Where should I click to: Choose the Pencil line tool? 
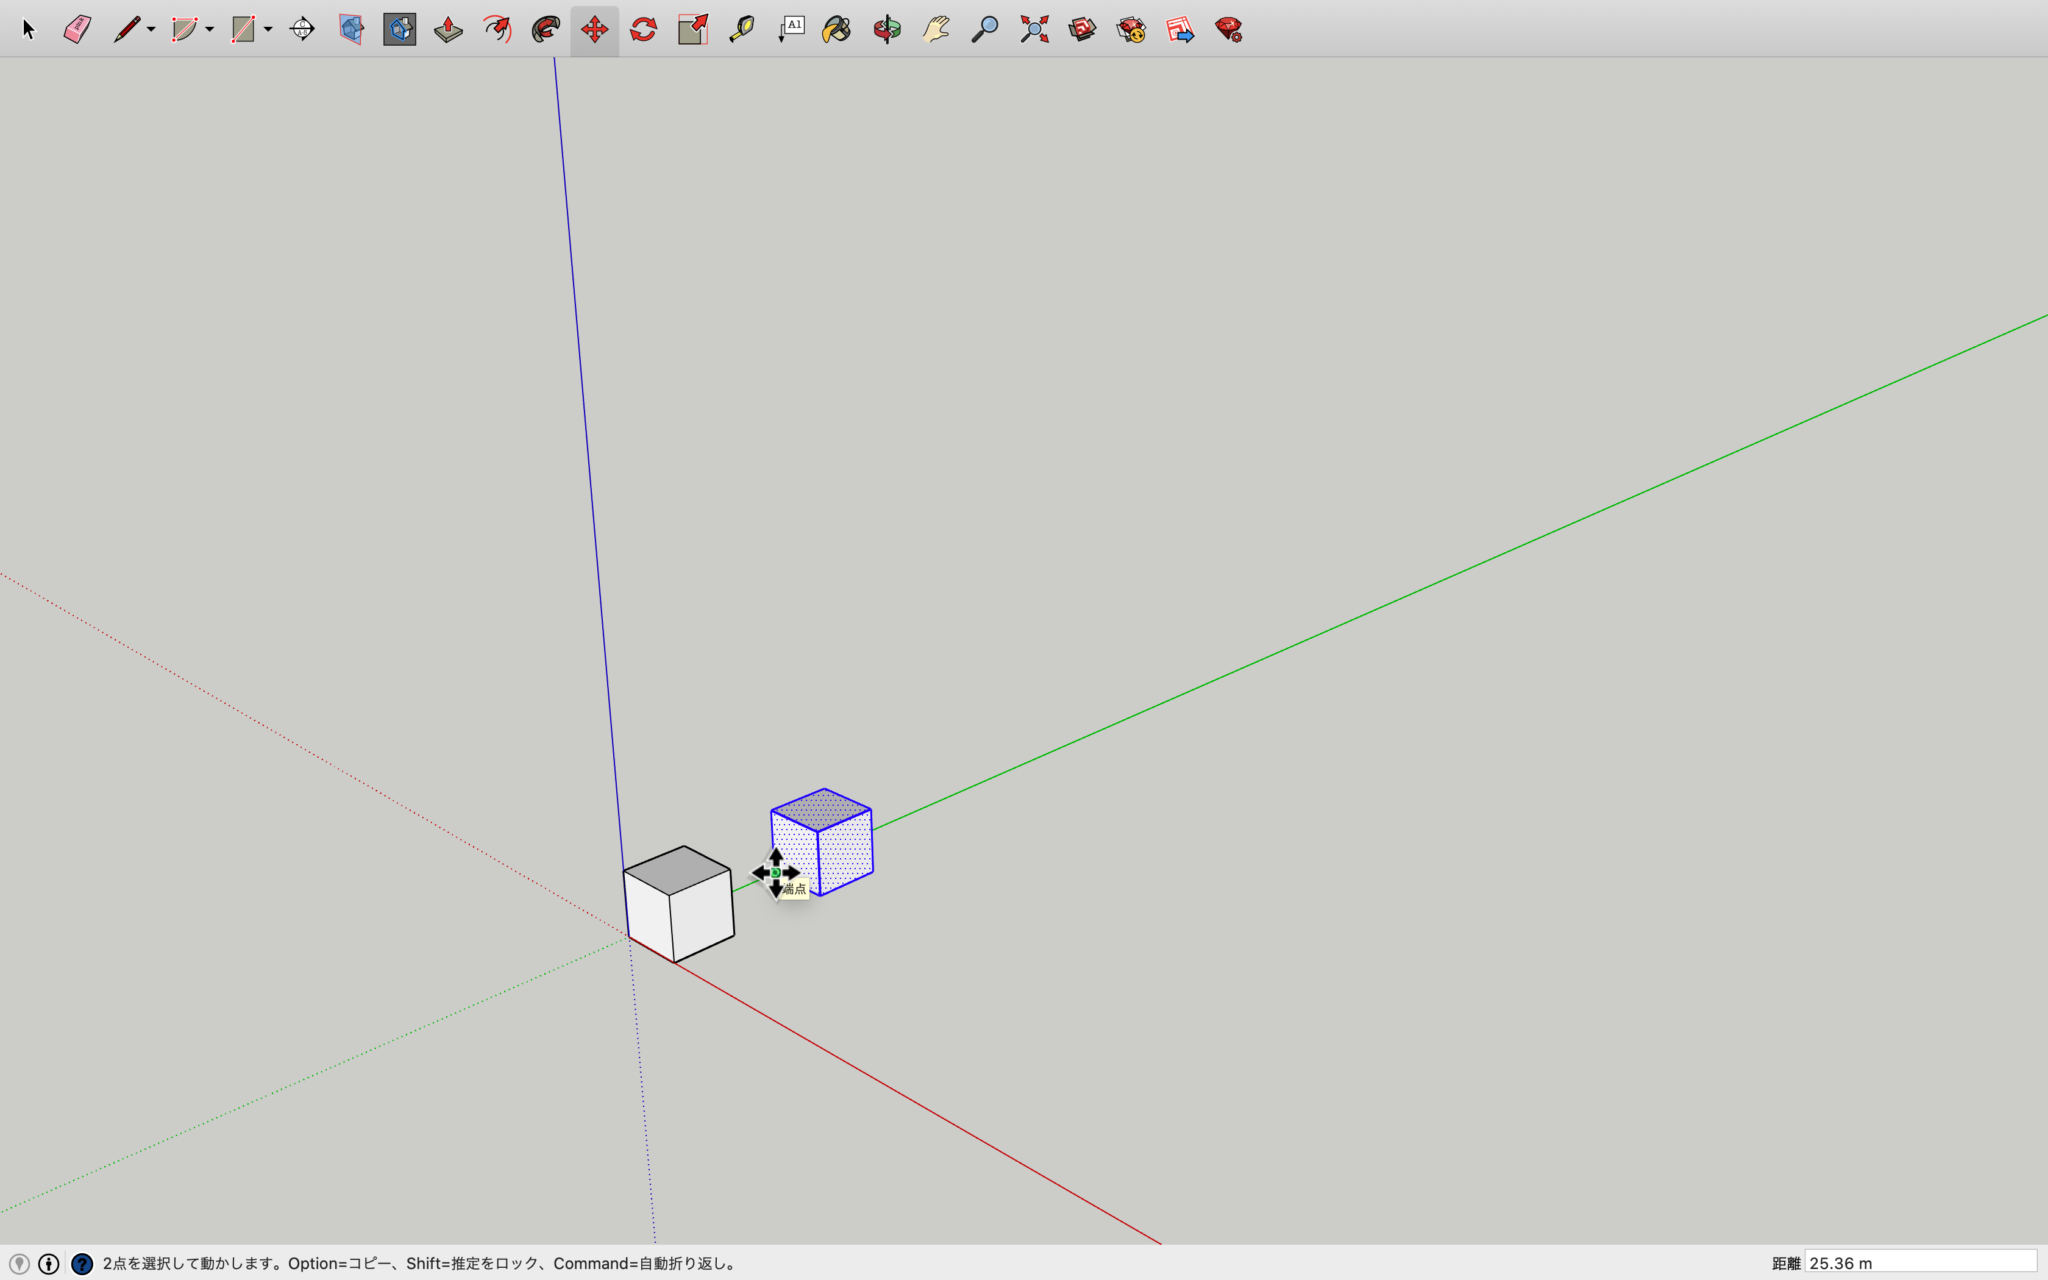pos(126,30)
